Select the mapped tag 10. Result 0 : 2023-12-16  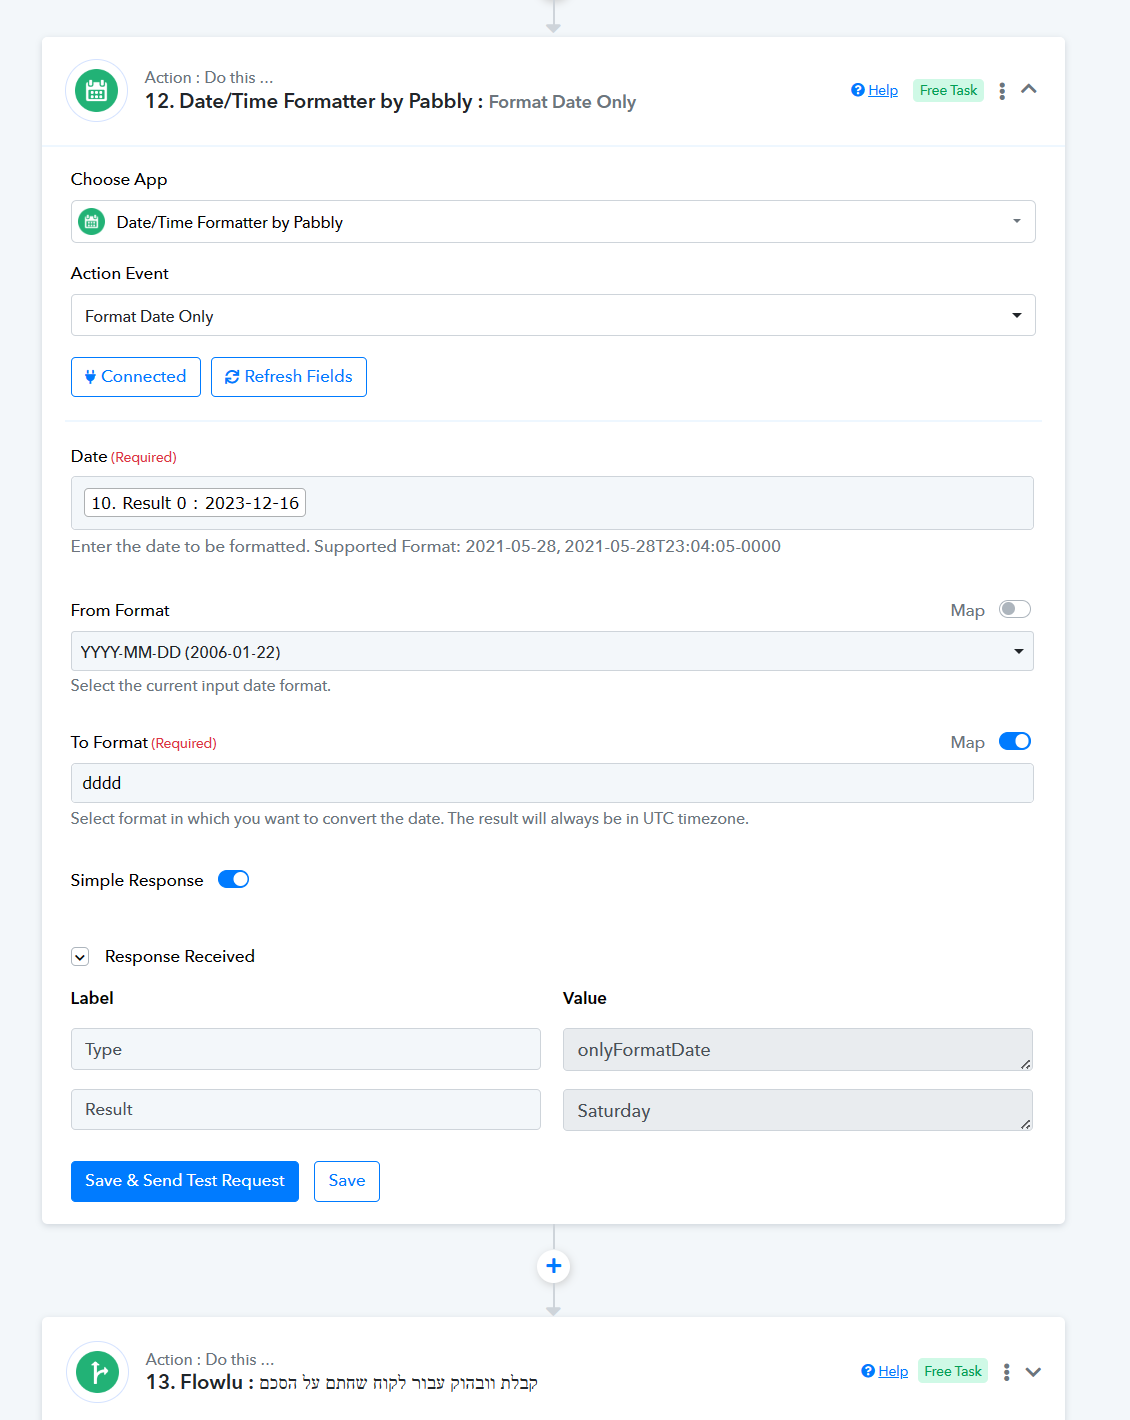(195, 503)
